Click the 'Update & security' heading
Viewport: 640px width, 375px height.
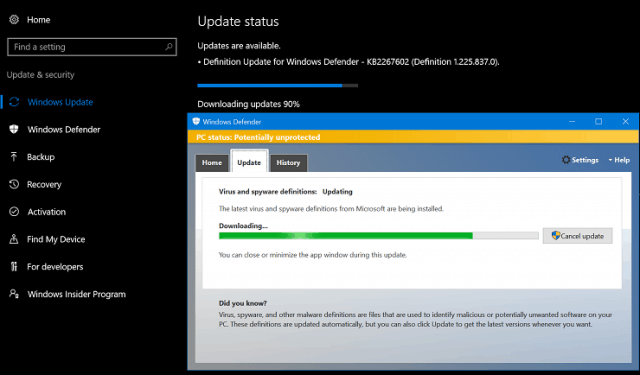pos(40,75)
